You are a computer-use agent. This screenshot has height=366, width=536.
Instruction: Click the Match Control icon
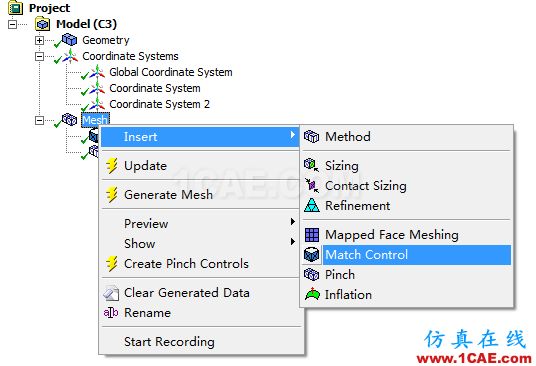pyautogui.click(x=311, y=255)
